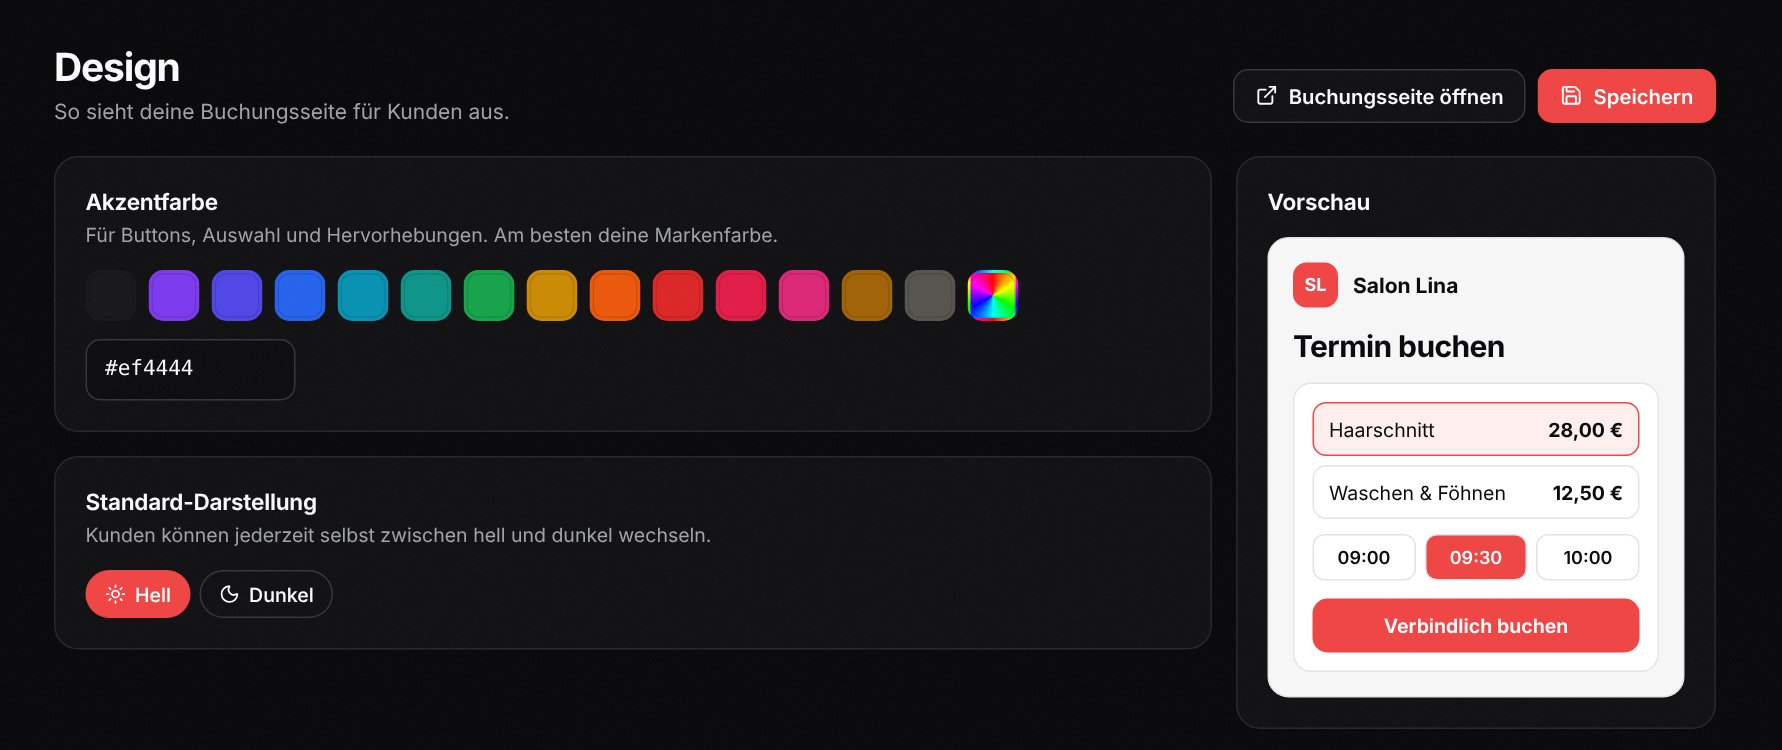
Task: Click the text "Für Buttons, Auswahl und Hervorhebungen. Am besten deine Markenfarbe."
Action: coord(431,235)
